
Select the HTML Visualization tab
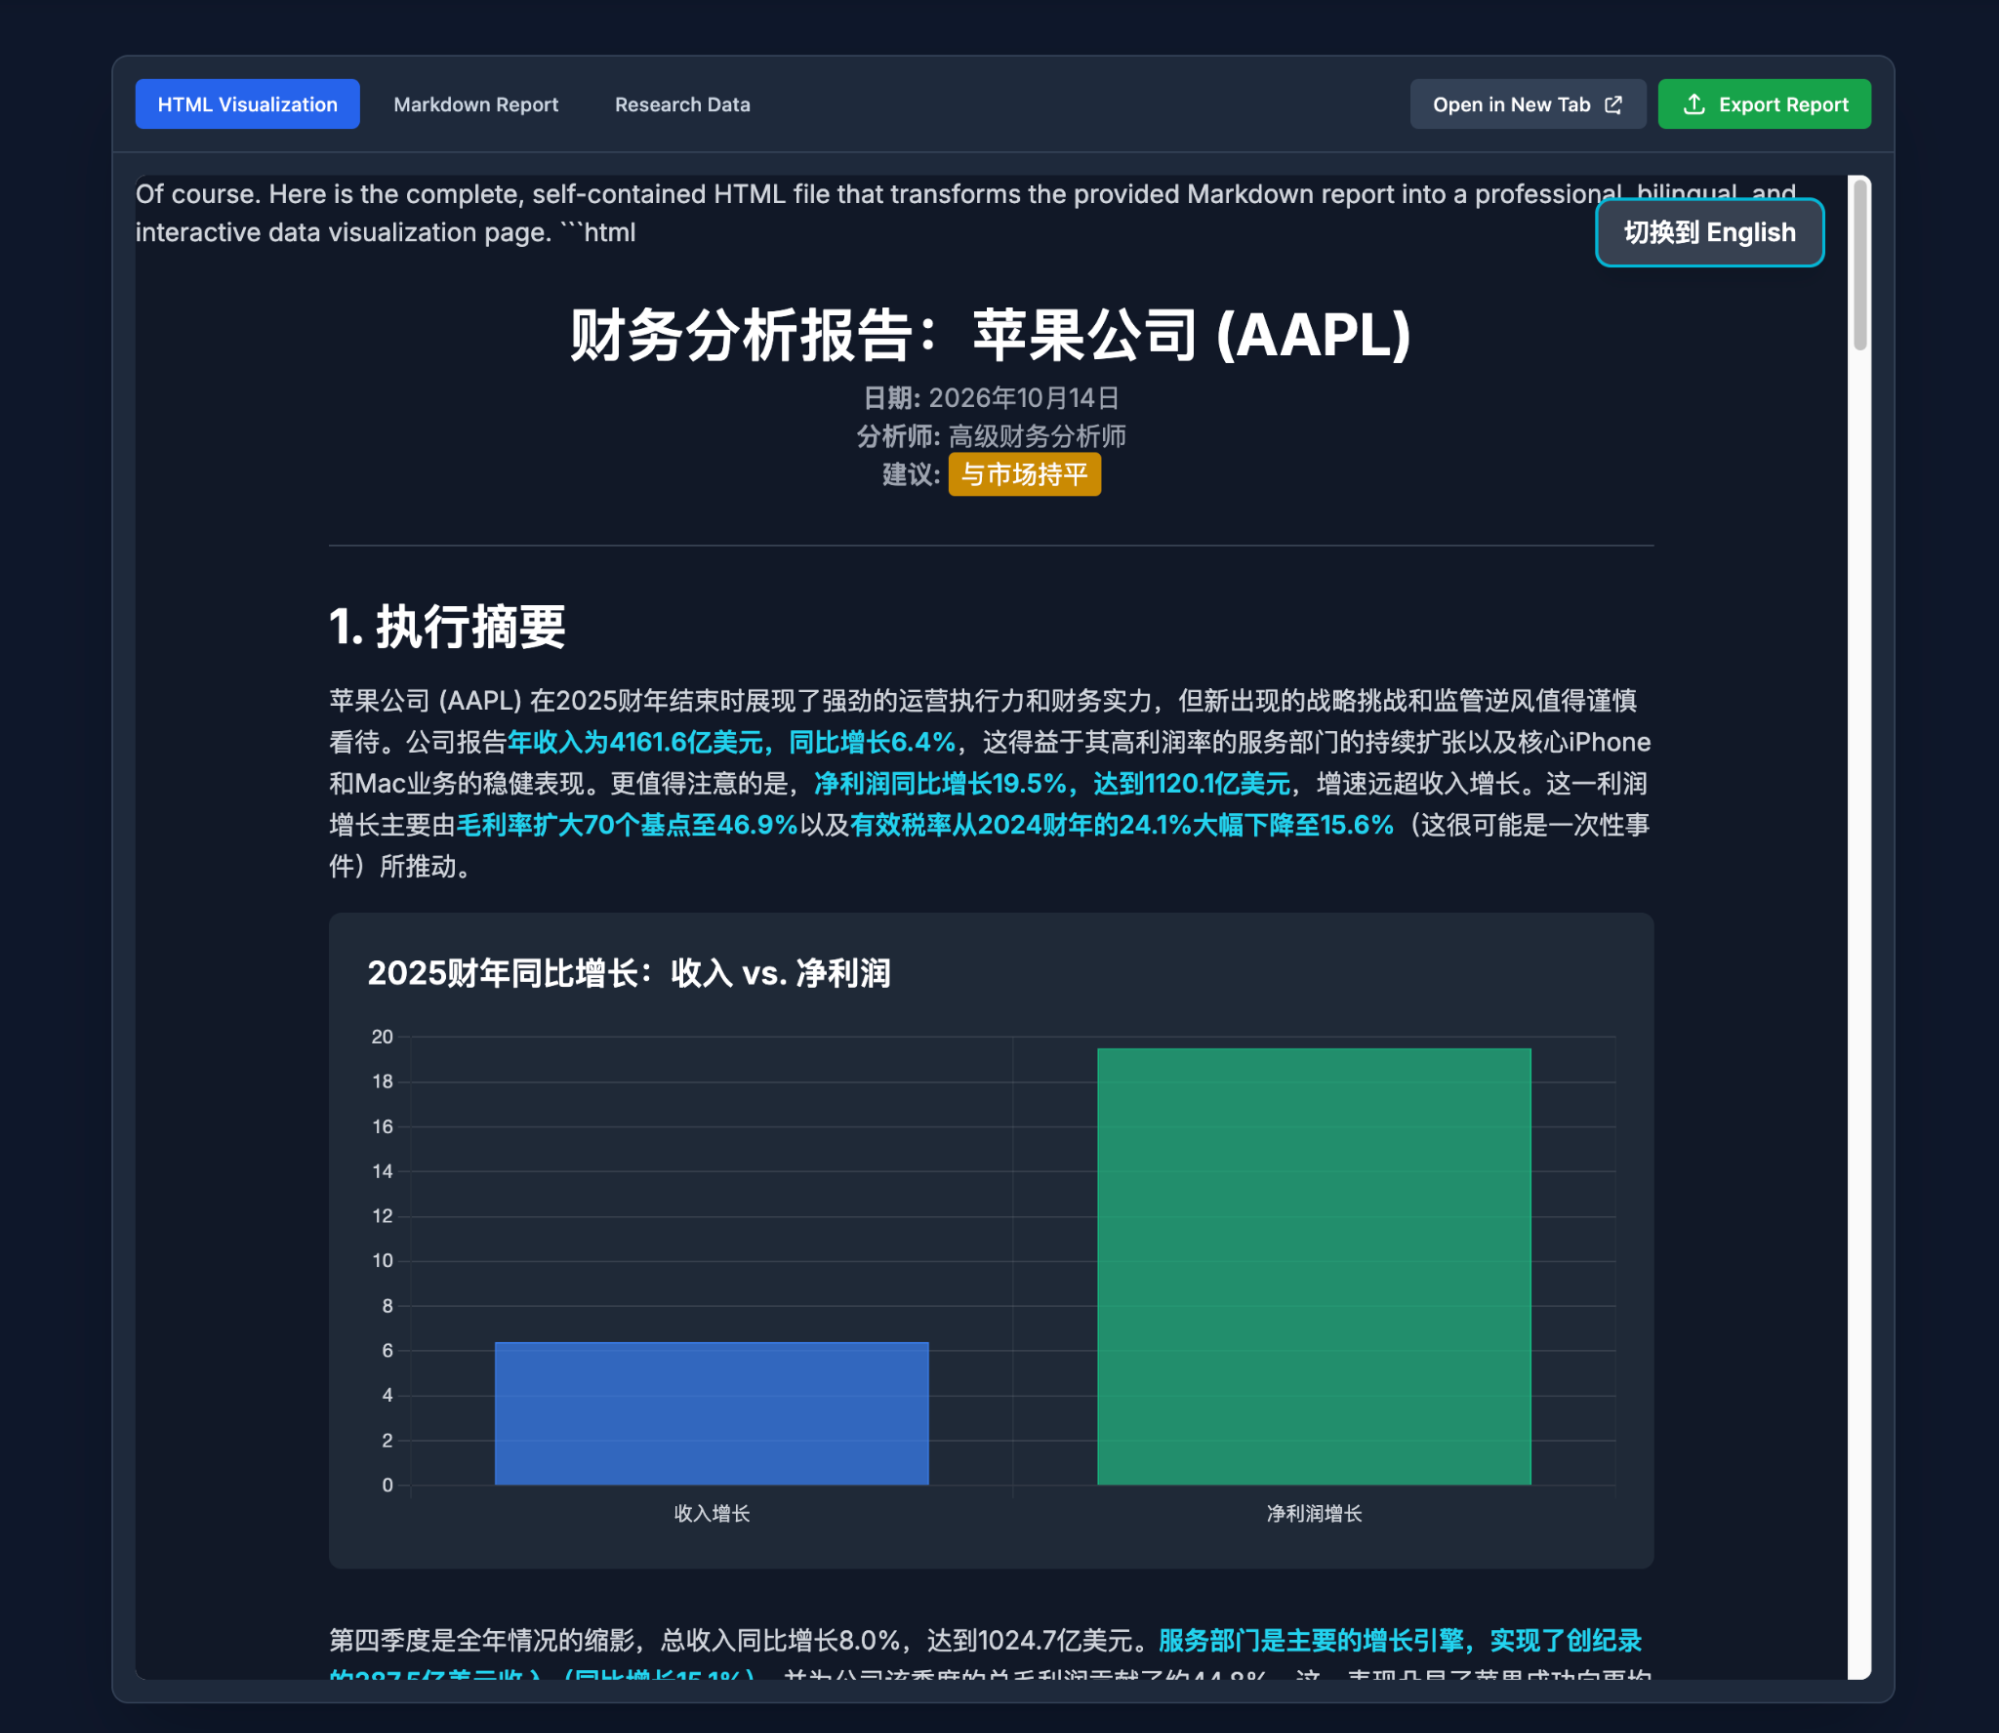pos(246,103)
